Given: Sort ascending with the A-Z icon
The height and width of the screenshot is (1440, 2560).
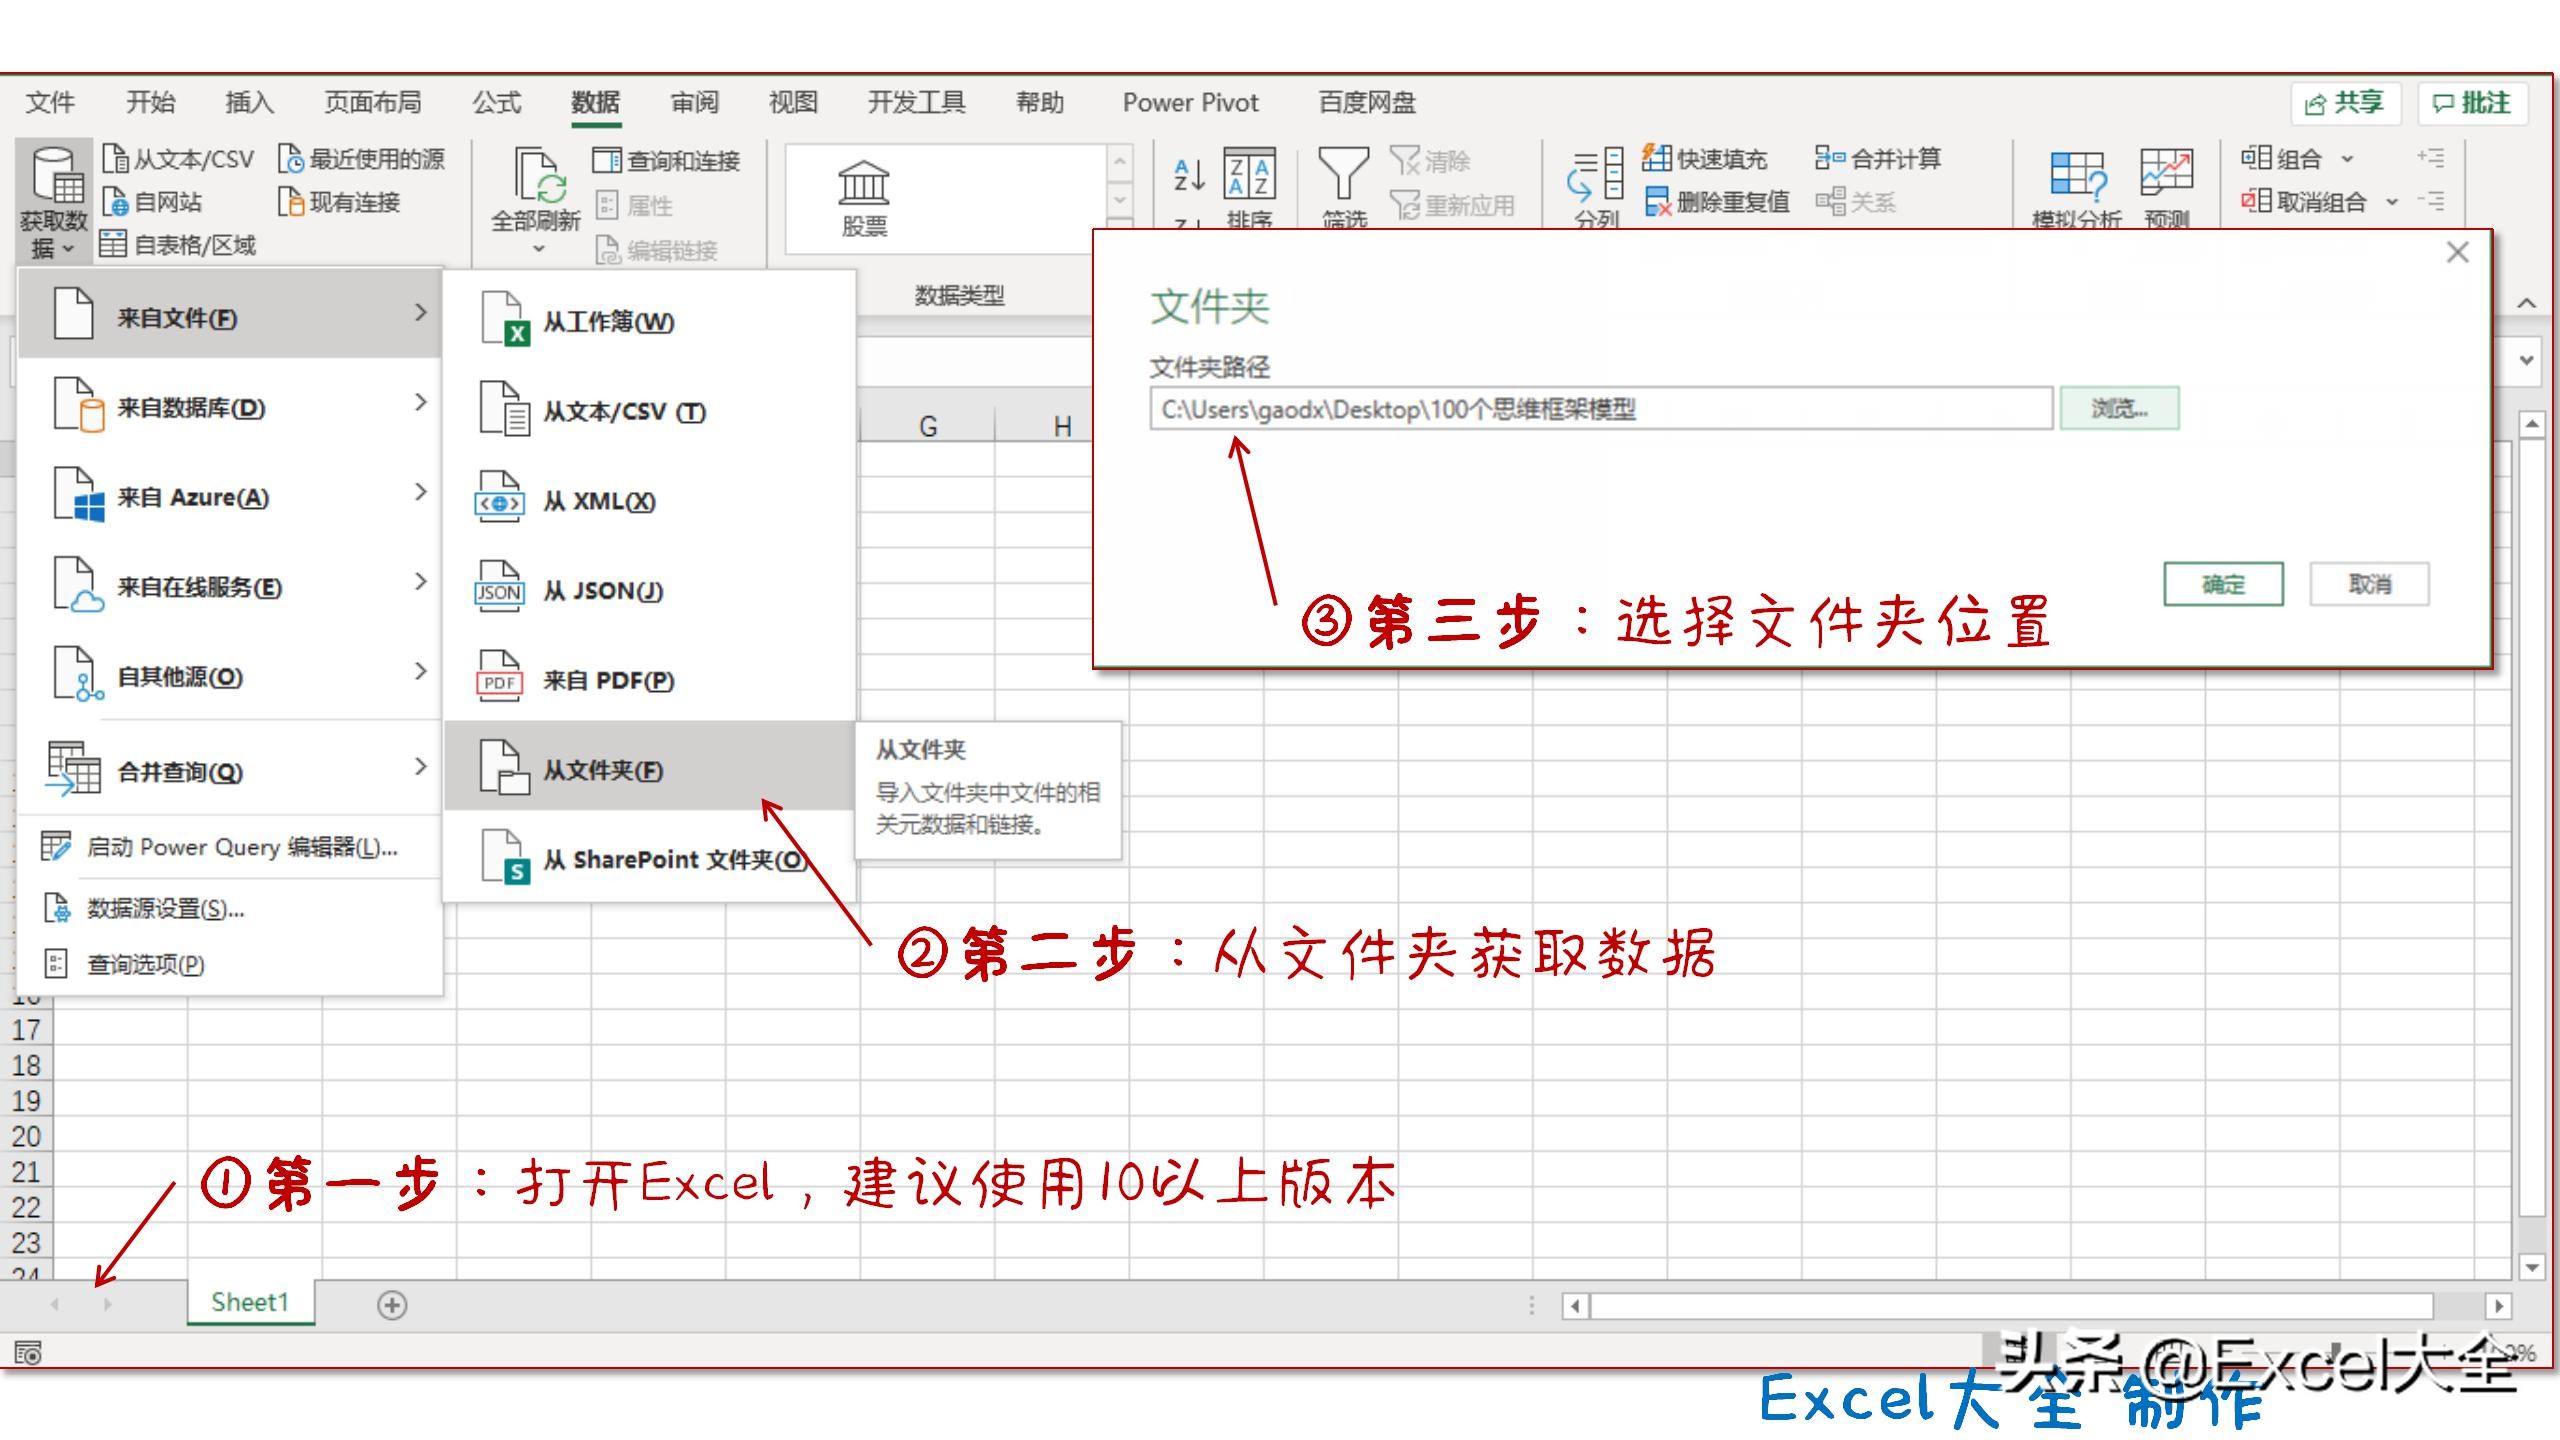Looking at the screenshot, I should [x=1189, y=175].
